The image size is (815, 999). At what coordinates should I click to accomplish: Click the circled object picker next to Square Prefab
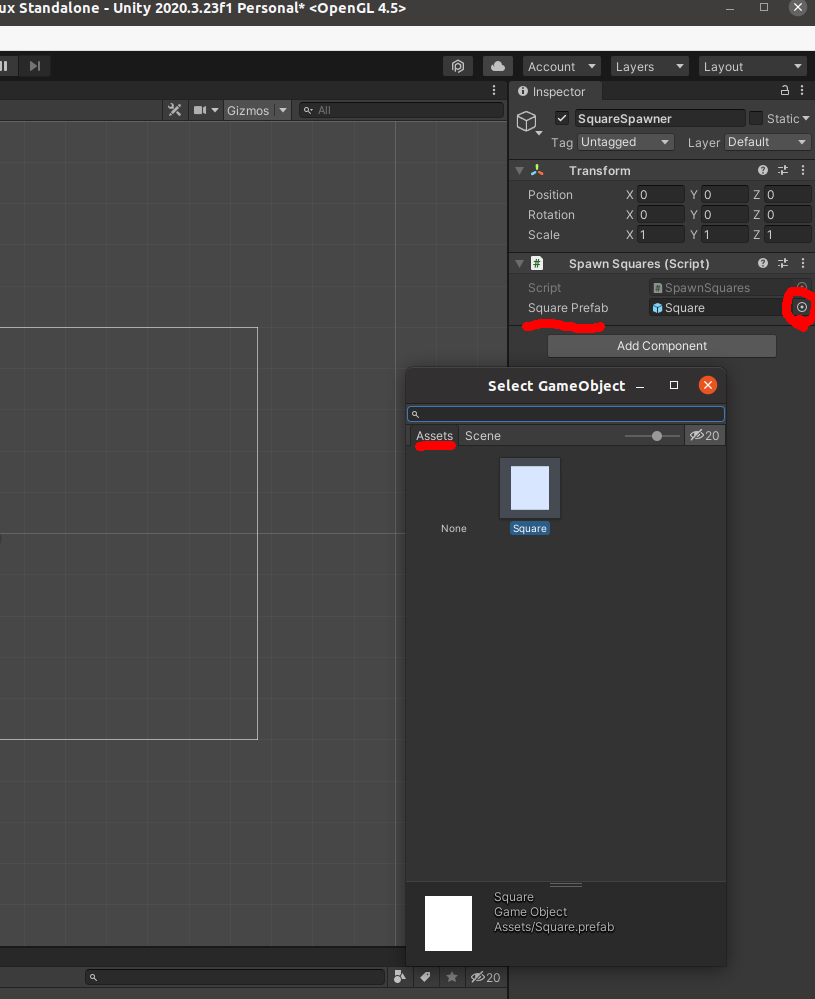pos(799,308)
